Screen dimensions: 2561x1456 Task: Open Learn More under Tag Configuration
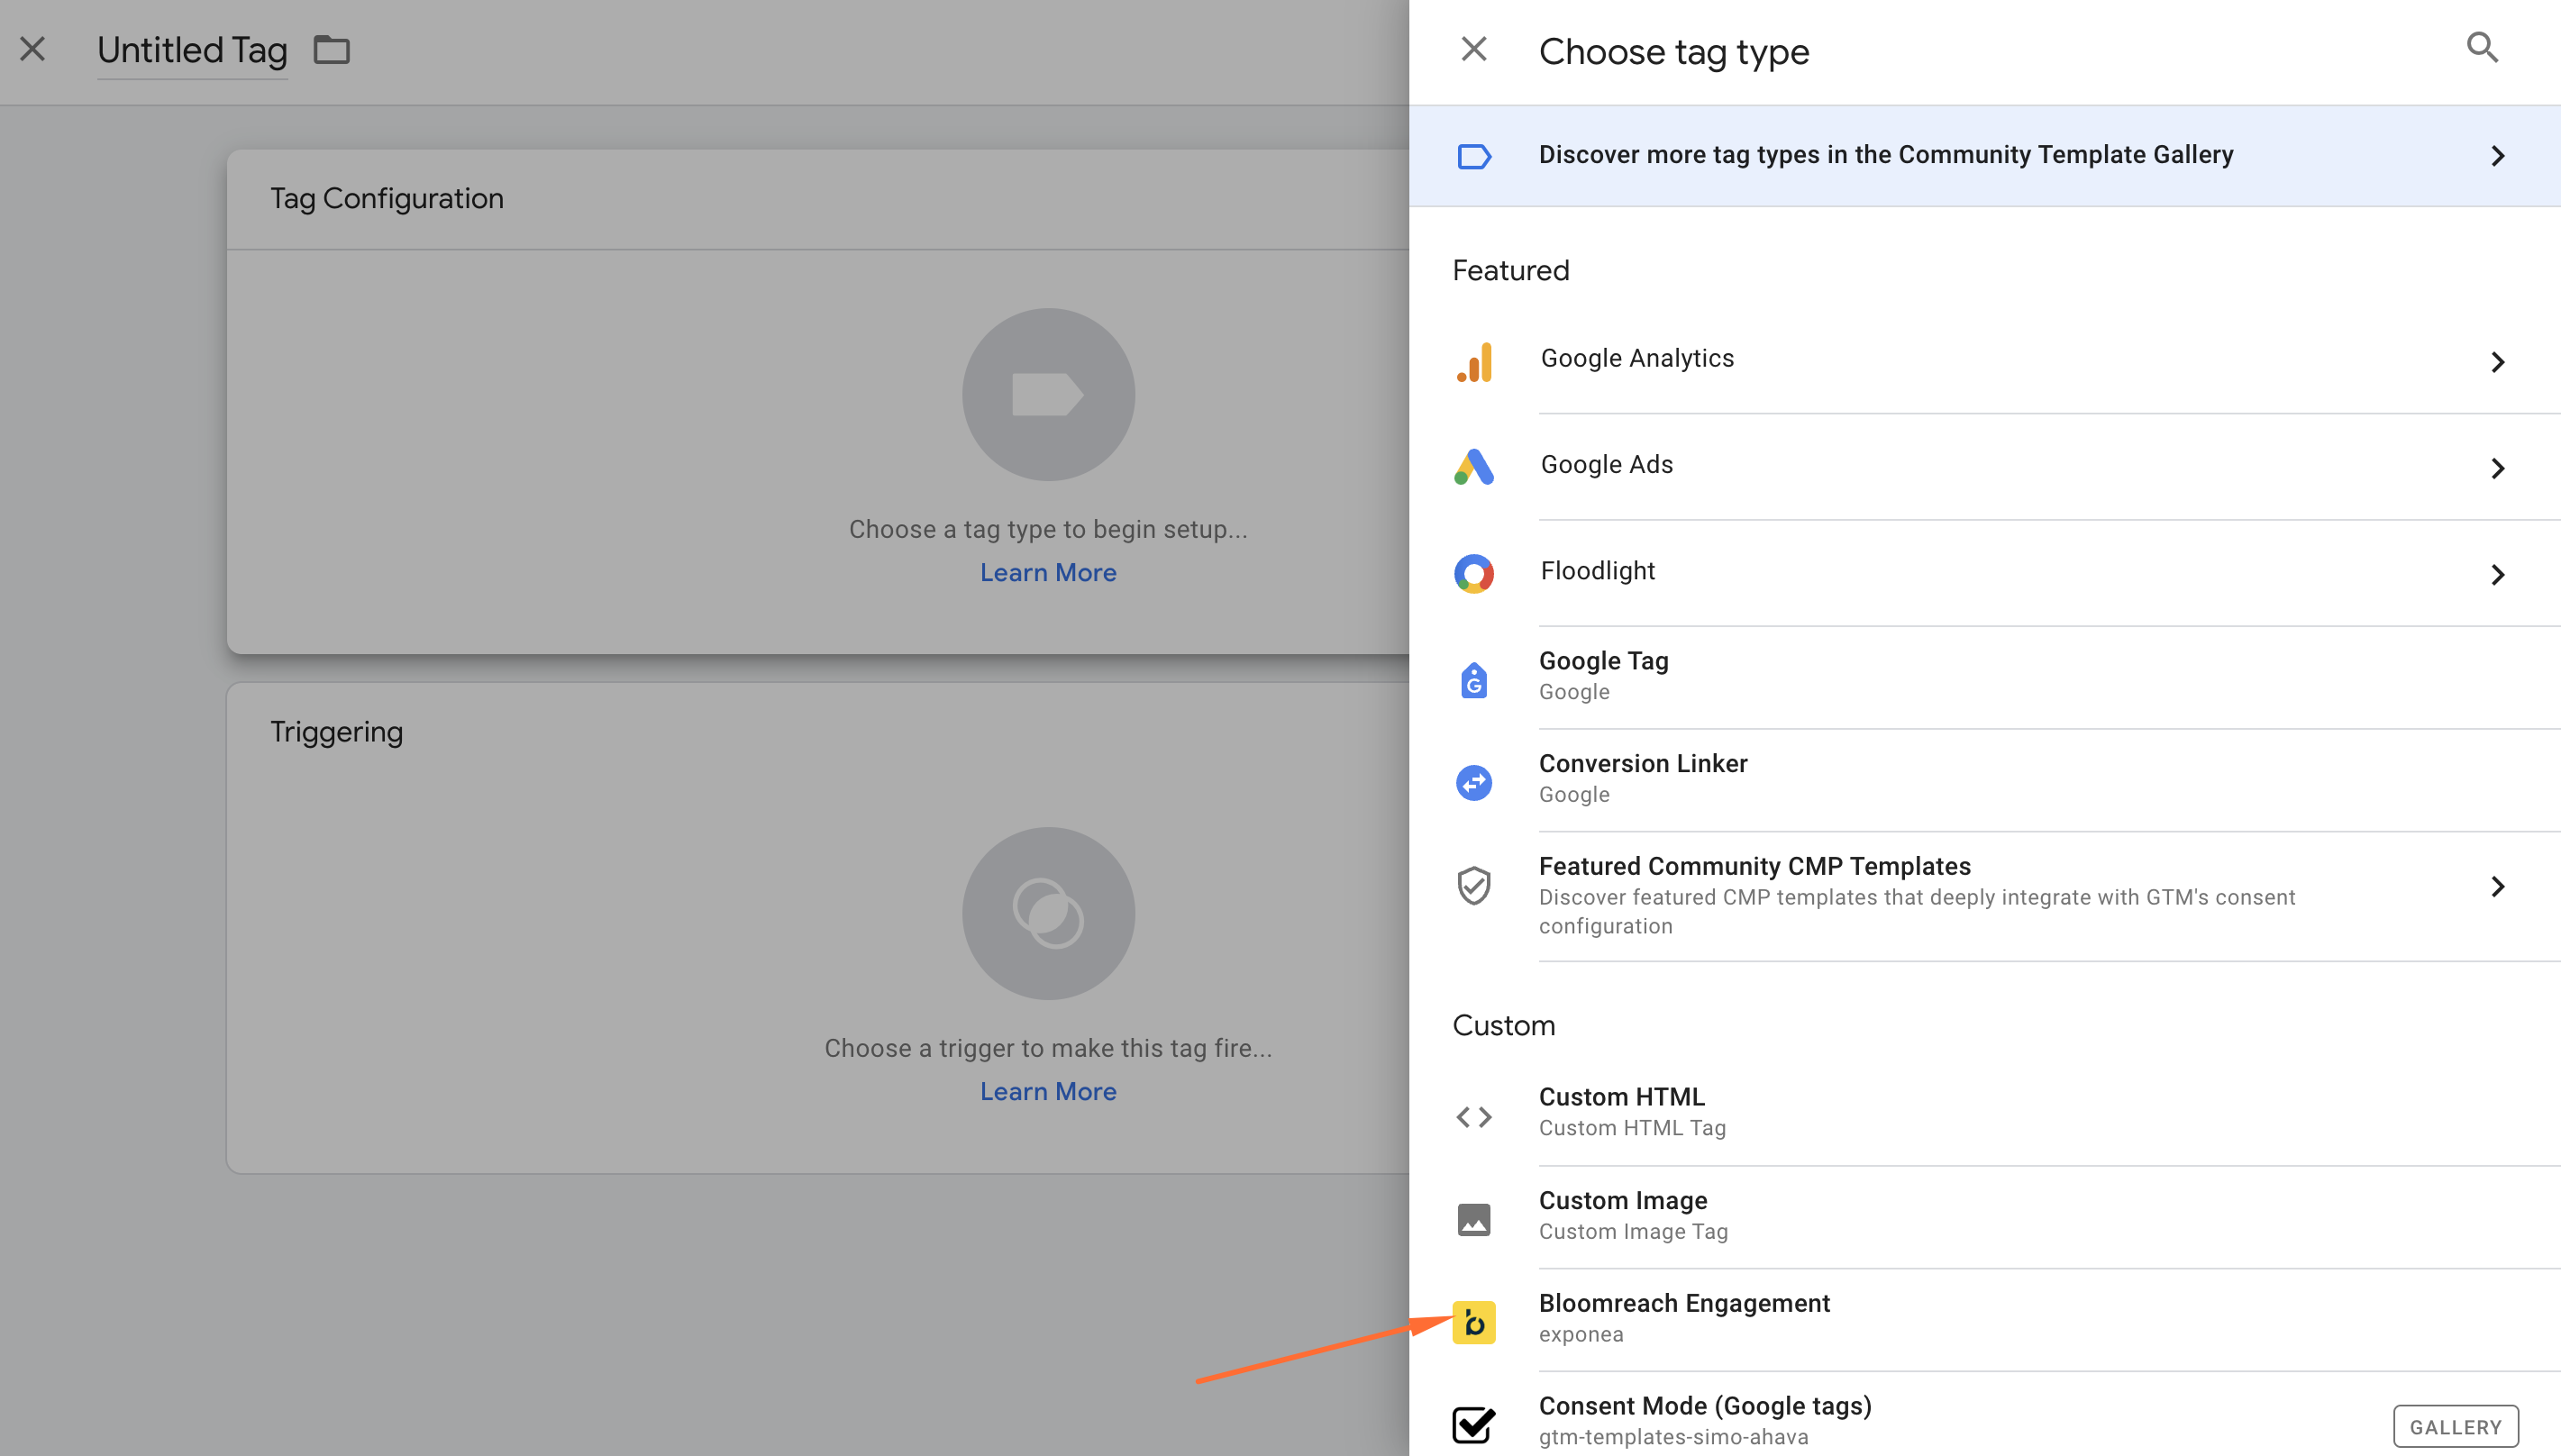[x=1048, y=573]
